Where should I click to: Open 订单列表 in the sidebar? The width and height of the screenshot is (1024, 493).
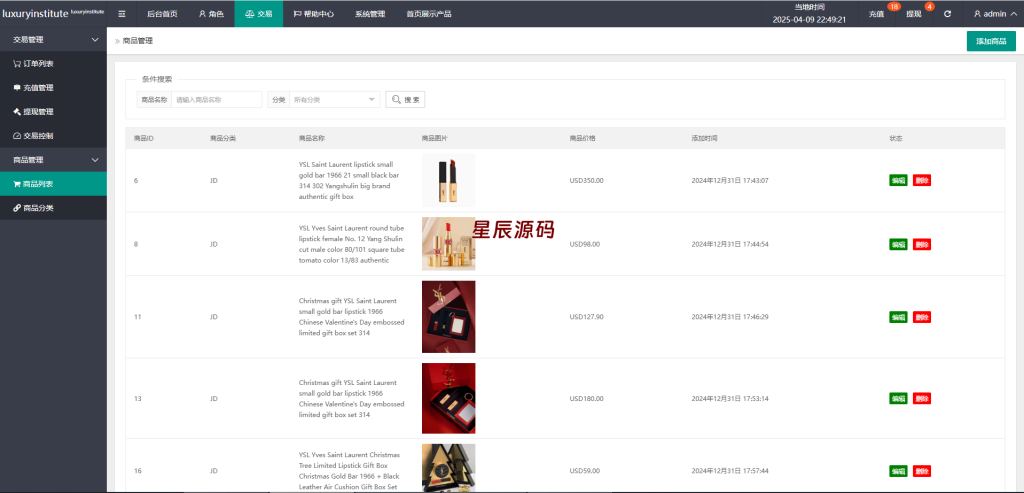point(54,64)
